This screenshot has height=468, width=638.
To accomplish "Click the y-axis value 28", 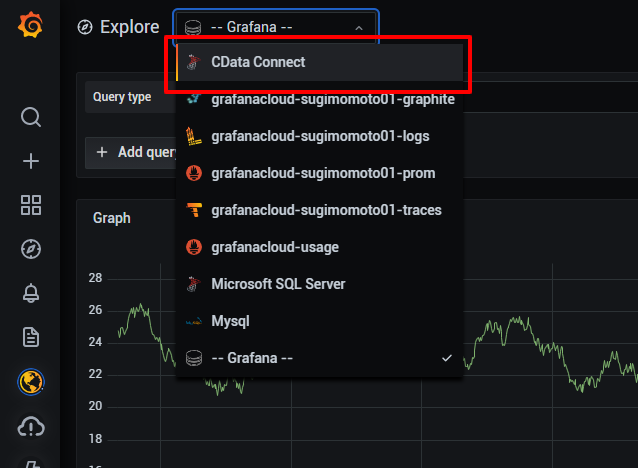I will coord(95,278).
